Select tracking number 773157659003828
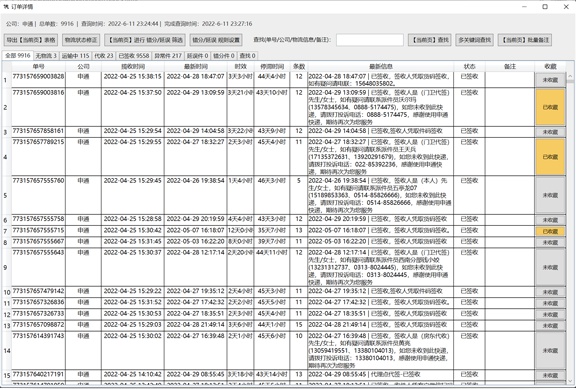 [38, 76]
